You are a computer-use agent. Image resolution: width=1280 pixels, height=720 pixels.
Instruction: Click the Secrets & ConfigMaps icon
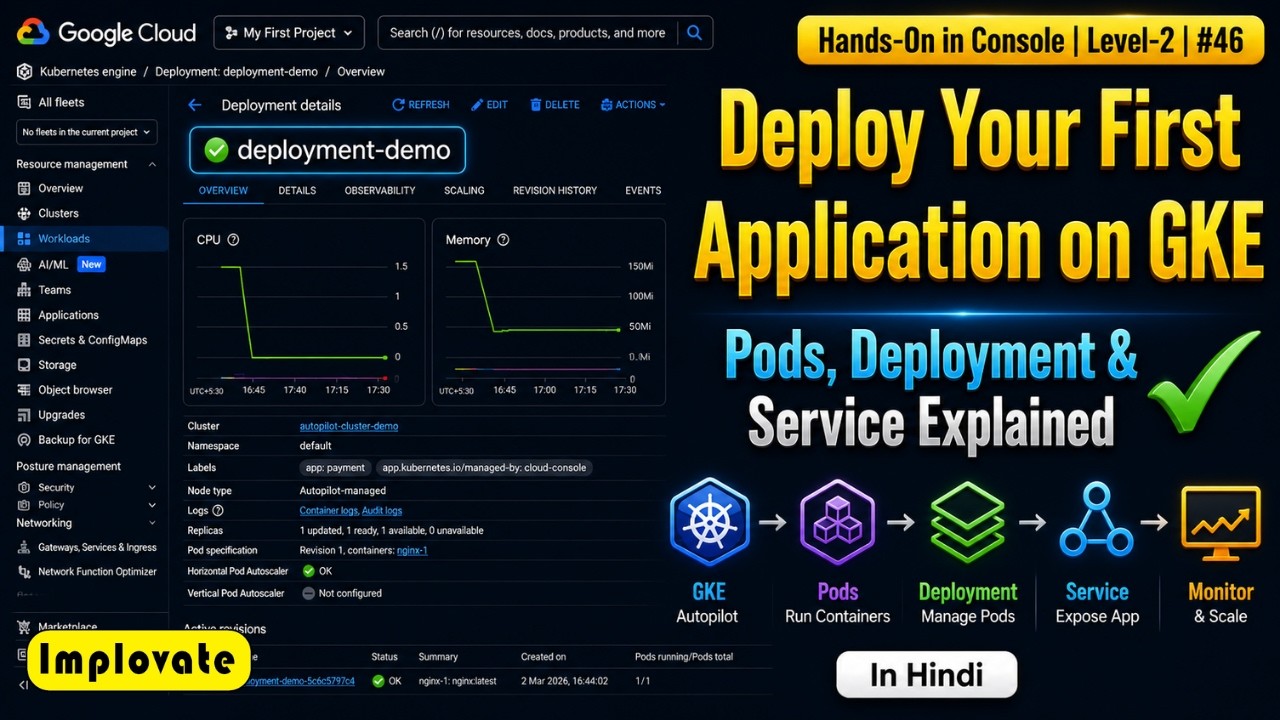click(x=24, y=340)
